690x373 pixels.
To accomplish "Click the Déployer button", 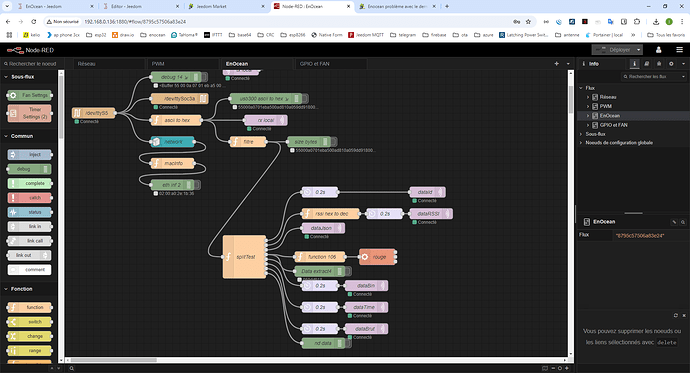I will click(x=613, y=50).
